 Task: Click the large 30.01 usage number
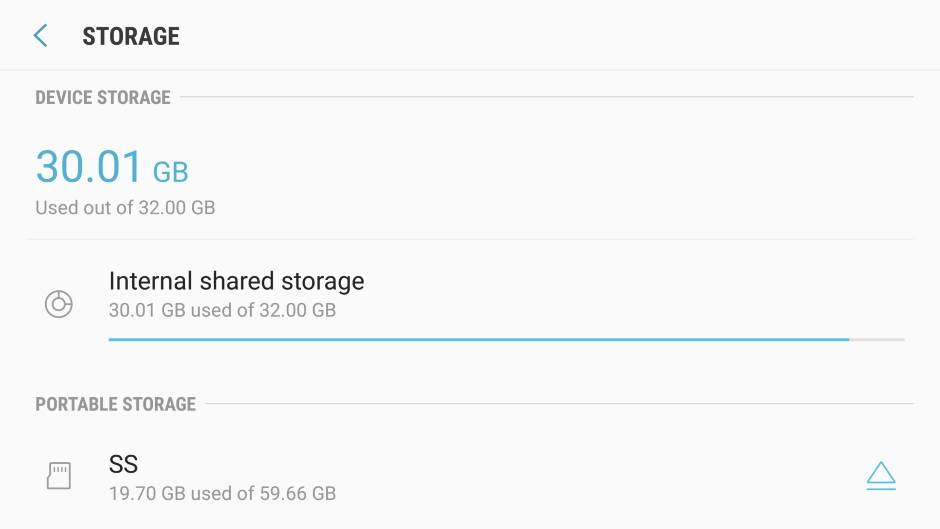pos(89,167)
